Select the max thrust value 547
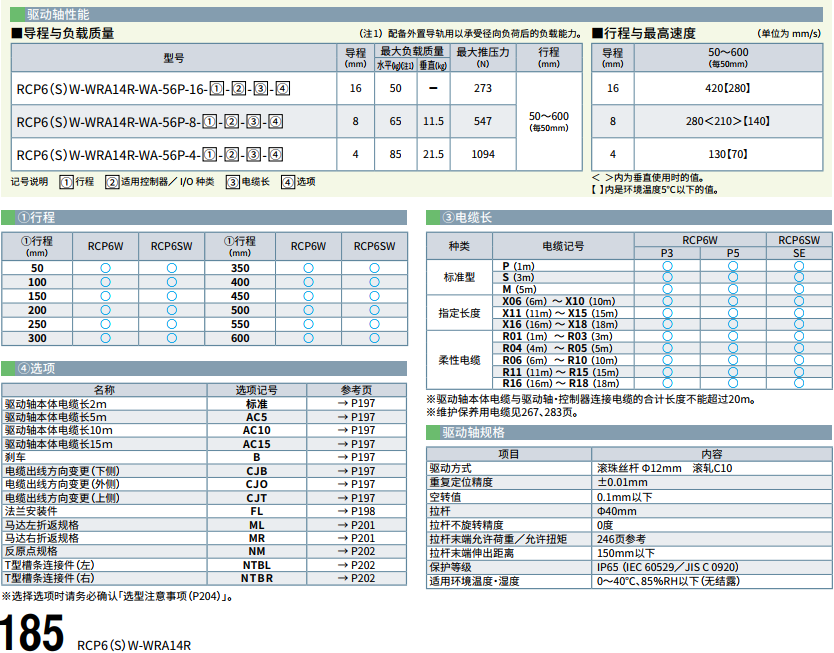The width and height of the screenshot is (834, 653). (x=483, y=121)
